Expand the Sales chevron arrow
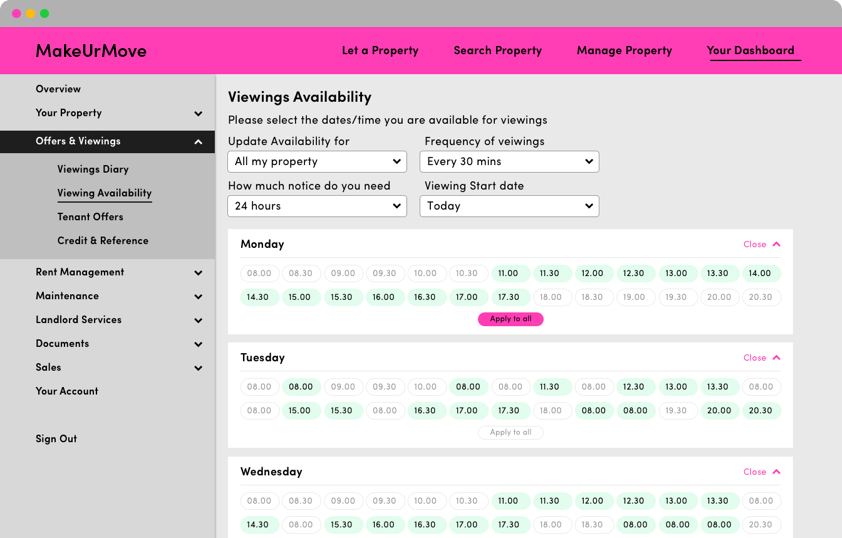The height and width of the screenshot is (538, 842). pyautogui.click(x=198, y=369)
